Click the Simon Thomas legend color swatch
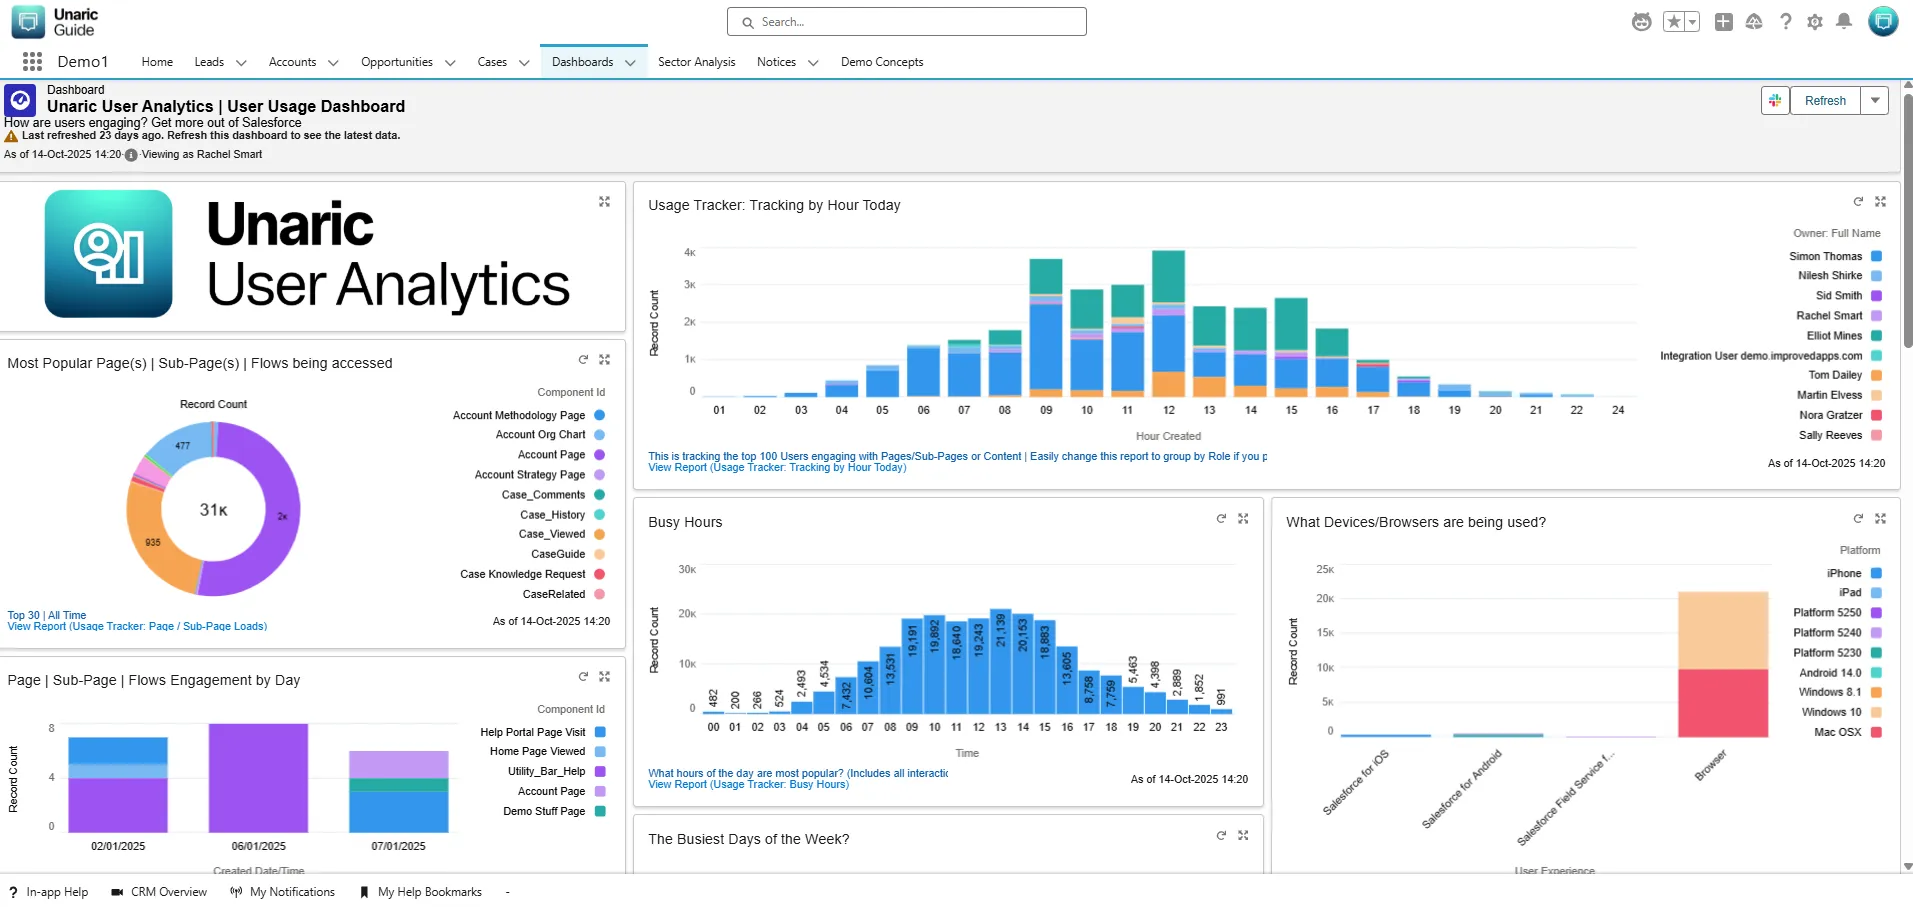Screen dimensions: 1913x907 click(1876, 257)
